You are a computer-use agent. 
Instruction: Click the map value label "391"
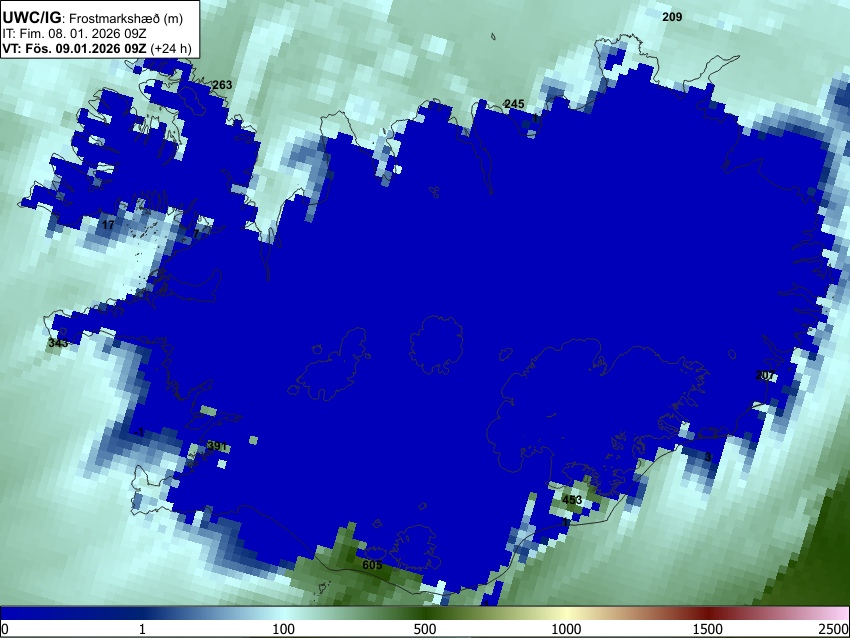(217, 446)
